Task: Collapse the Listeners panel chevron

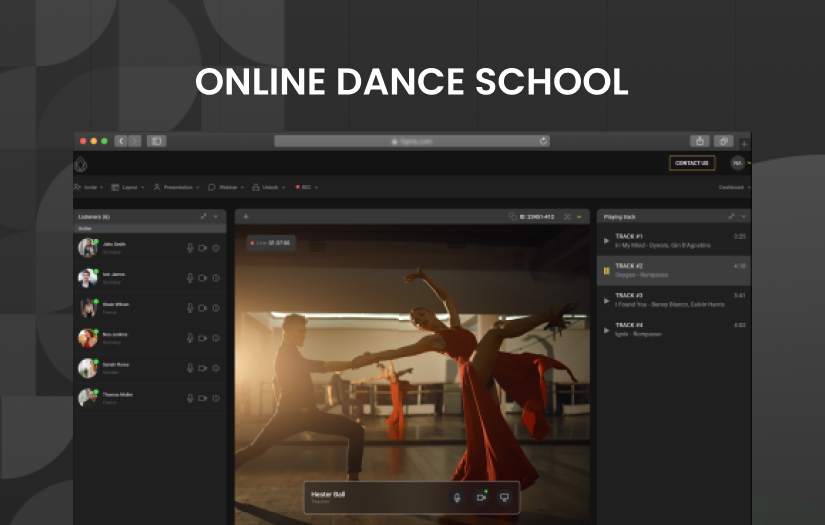Action: 216,216
